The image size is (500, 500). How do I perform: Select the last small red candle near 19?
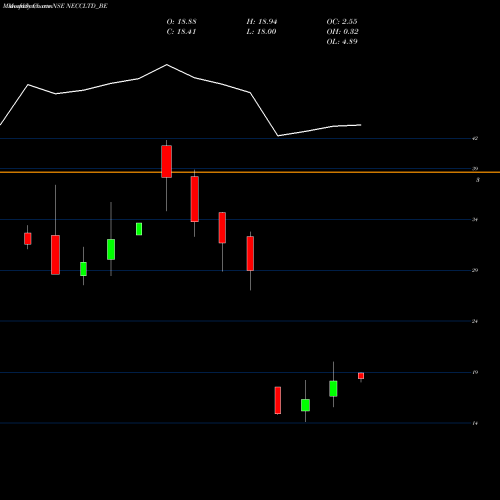coord(361,376)
